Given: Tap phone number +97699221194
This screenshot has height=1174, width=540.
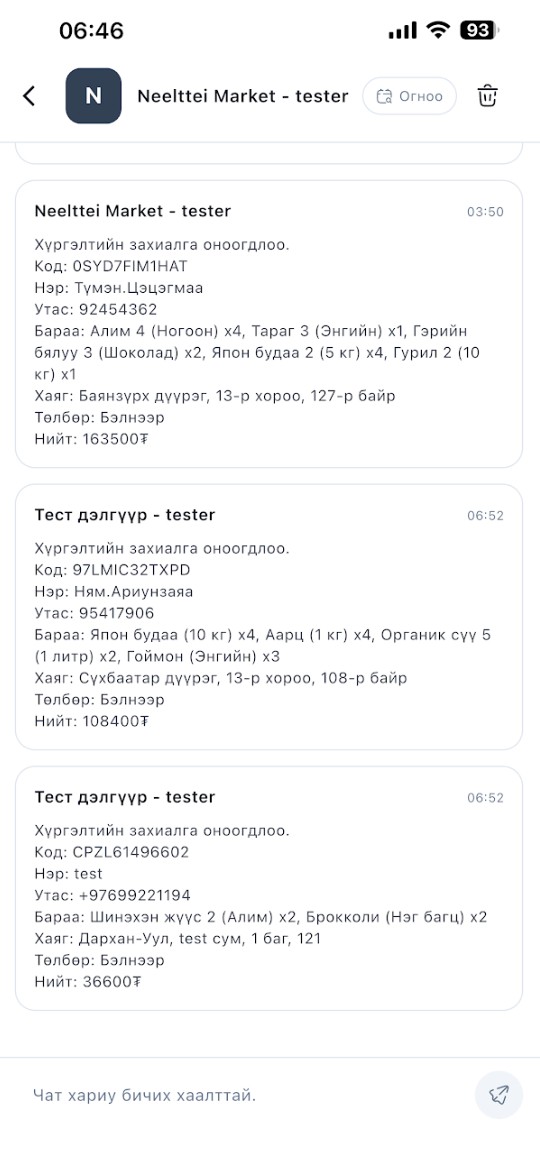Looking at the screenshot, I should point(134,895).
